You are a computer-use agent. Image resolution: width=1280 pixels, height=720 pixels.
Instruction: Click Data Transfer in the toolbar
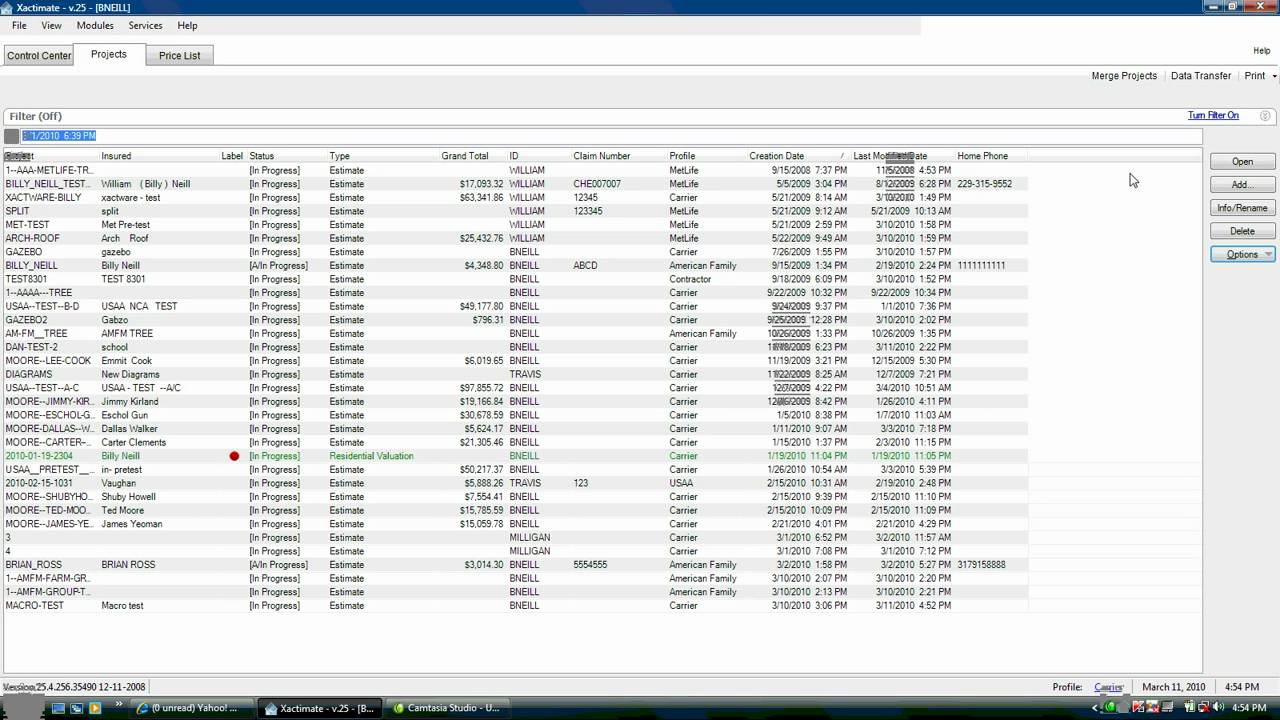pyautogui.click(x=1201, y=76)
